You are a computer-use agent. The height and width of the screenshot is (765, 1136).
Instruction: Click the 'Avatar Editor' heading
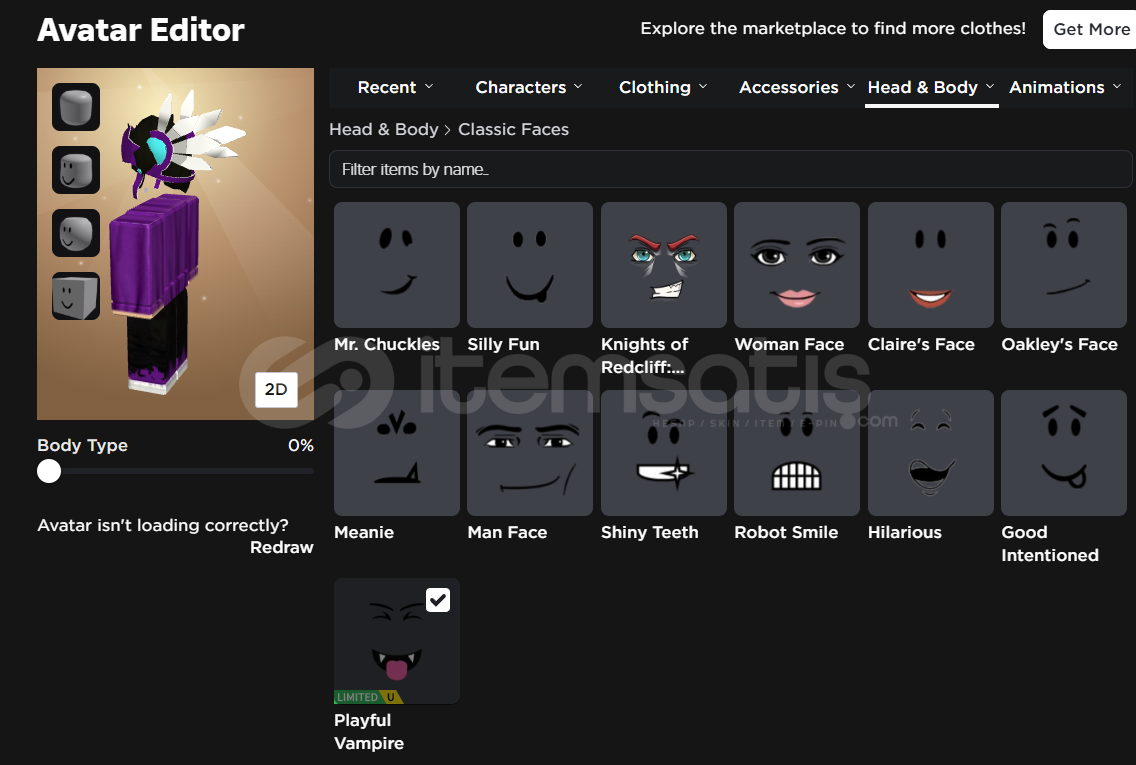141,30
